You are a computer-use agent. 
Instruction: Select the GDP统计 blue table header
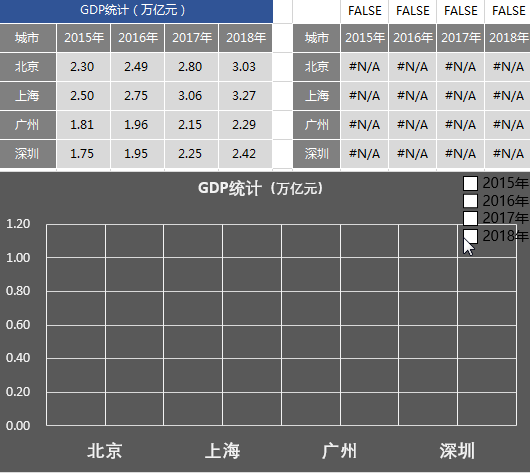click(136, 11)
